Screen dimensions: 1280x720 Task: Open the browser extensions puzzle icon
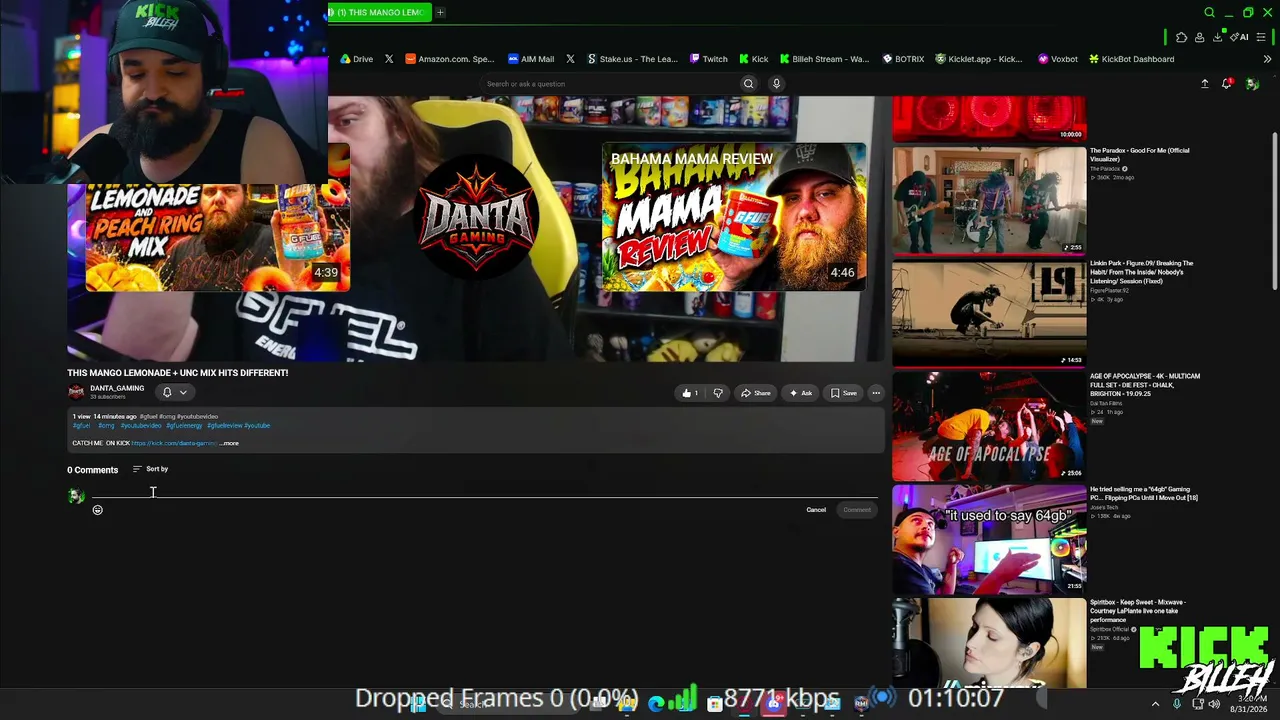click(x=1181, y=37)
